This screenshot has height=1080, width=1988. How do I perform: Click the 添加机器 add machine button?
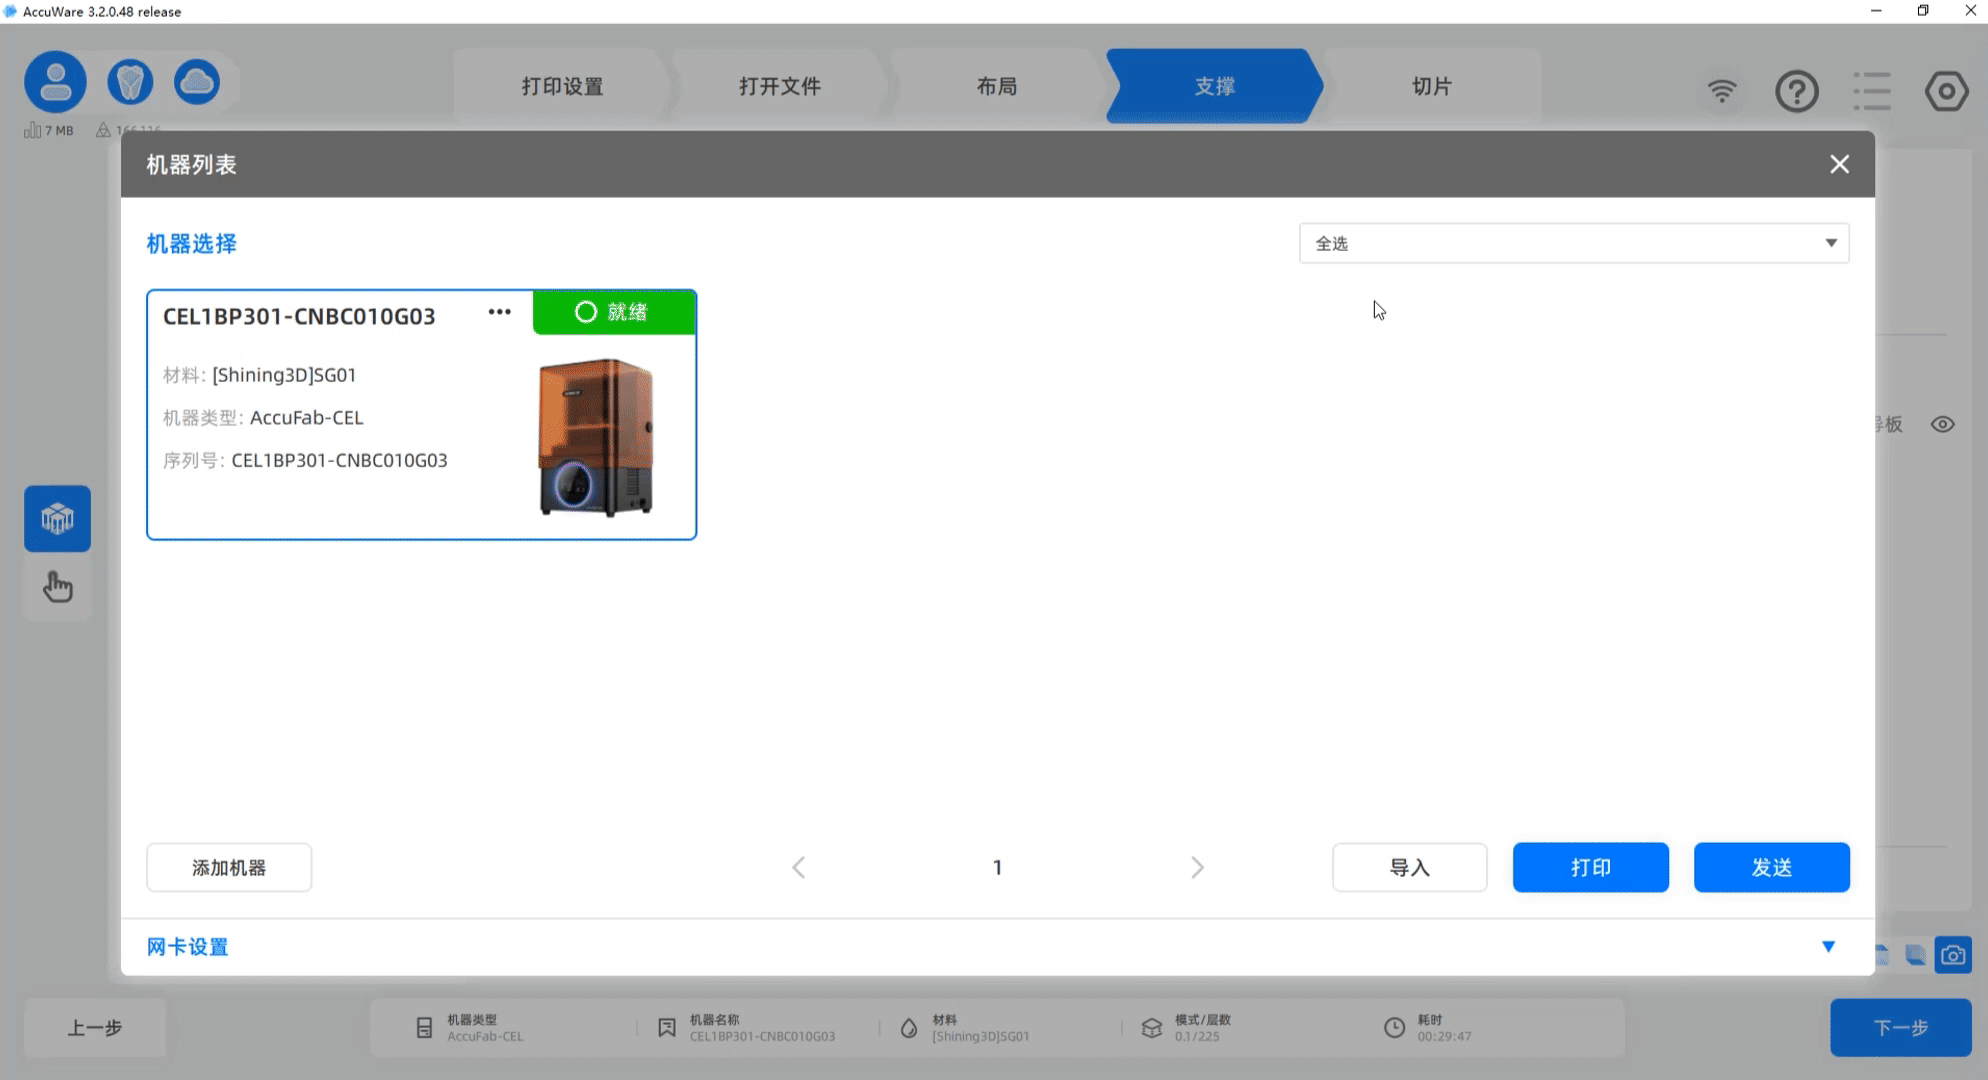click(228, 867)
